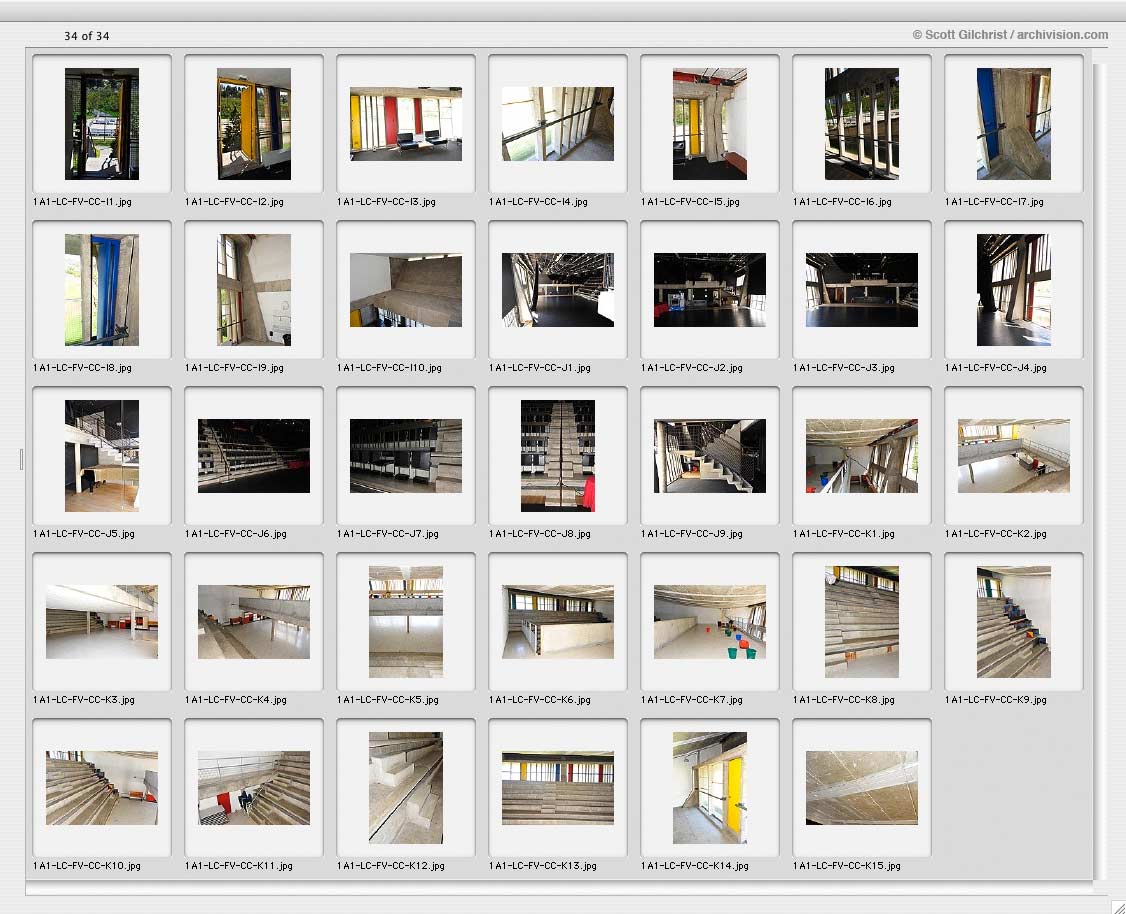Select thumbnail 1A1-LC-FV-CC-J5.jpg
This screenshot has height=914, width=1126.
coord(102,456)
